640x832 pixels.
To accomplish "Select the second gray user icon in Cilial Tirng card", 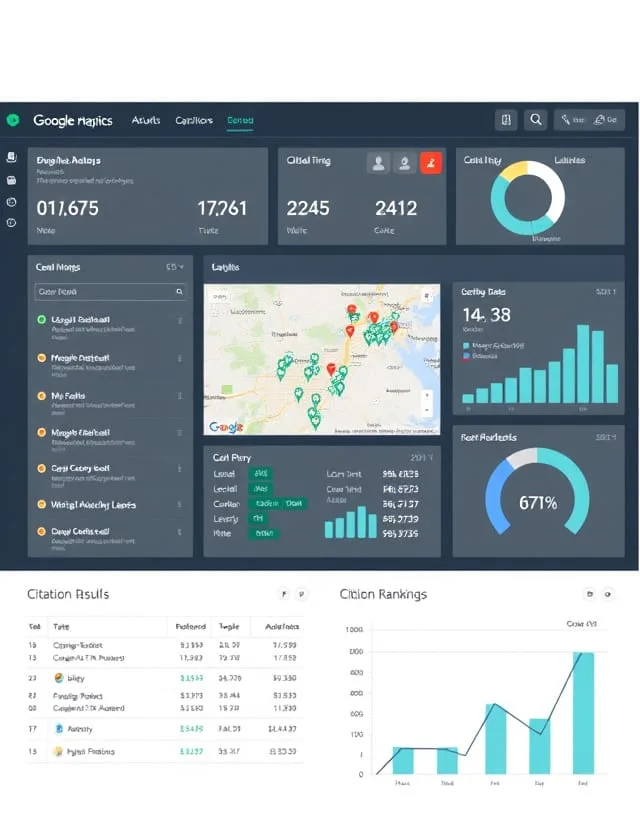I will tap(404, 163).
